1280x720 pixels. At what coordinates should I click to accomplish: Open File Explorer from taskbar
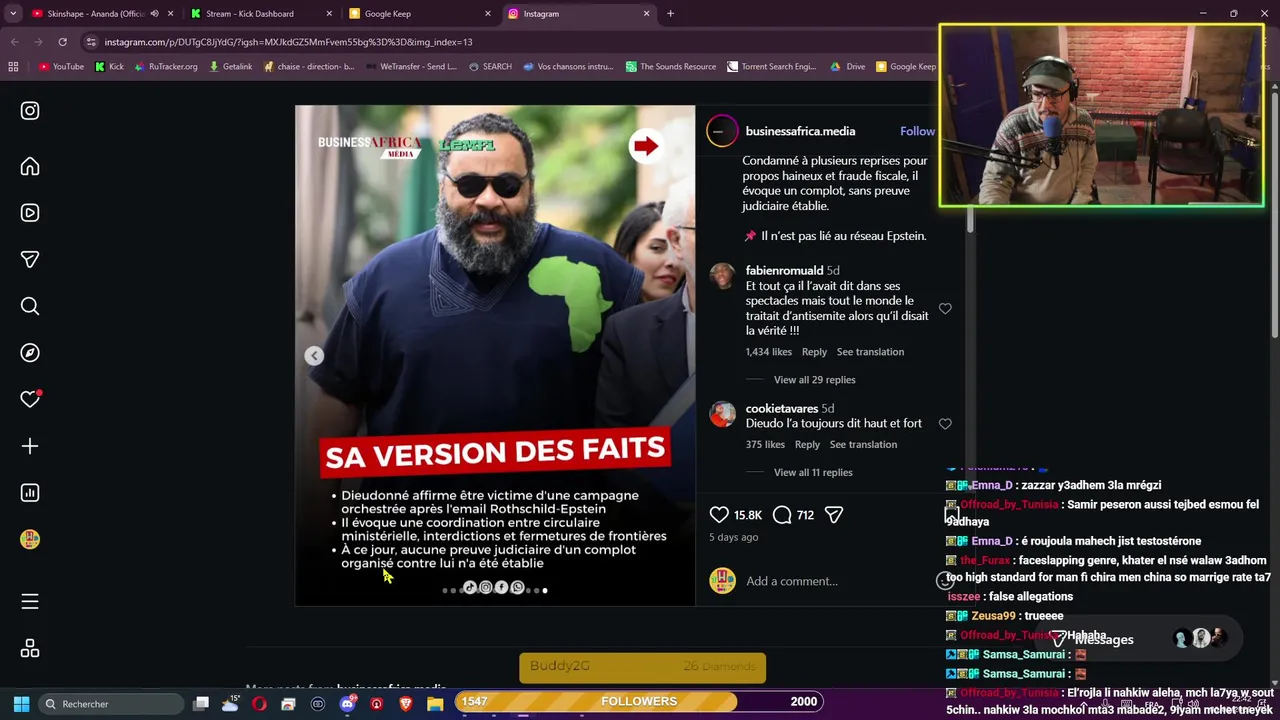(435, 704)
